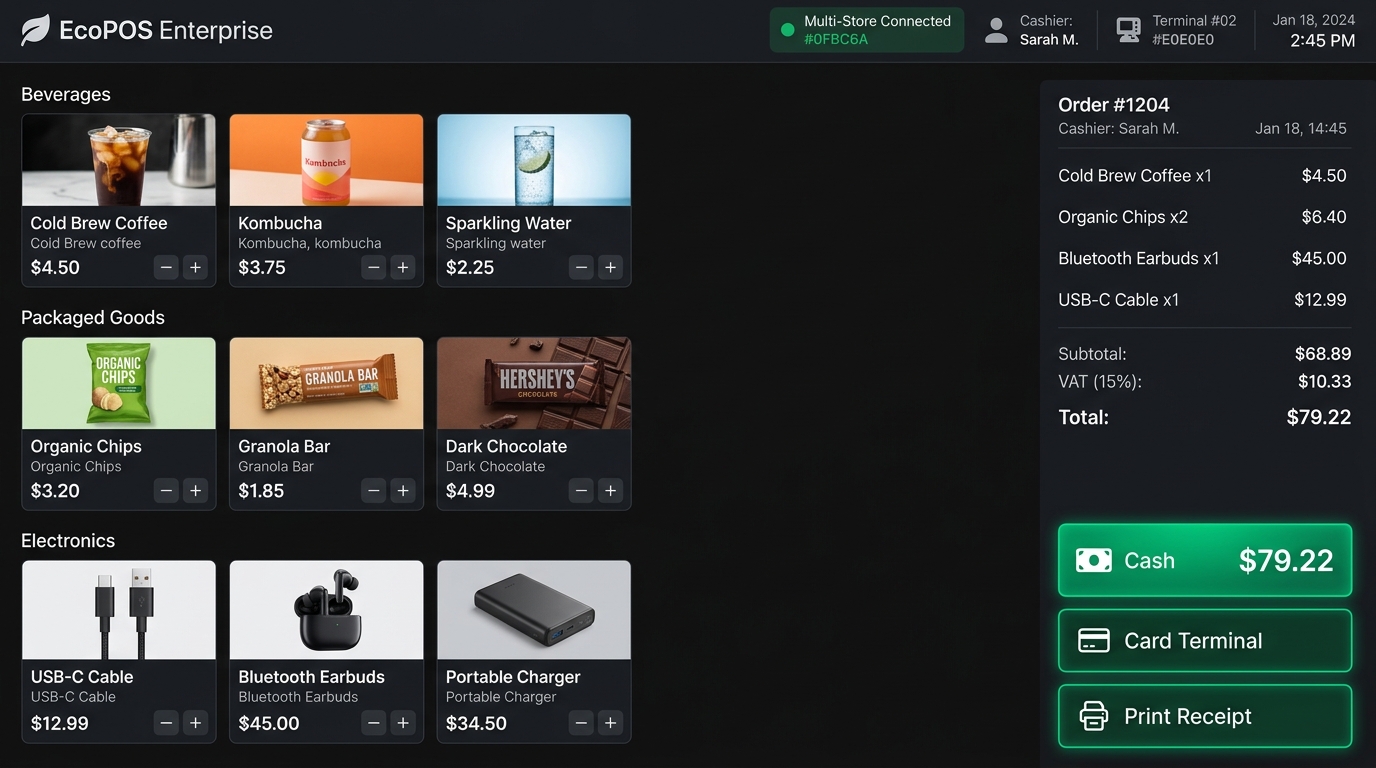Increase Organic Chips quantity with plus
Screen dimensions: 1376x768
click(196, 490)
